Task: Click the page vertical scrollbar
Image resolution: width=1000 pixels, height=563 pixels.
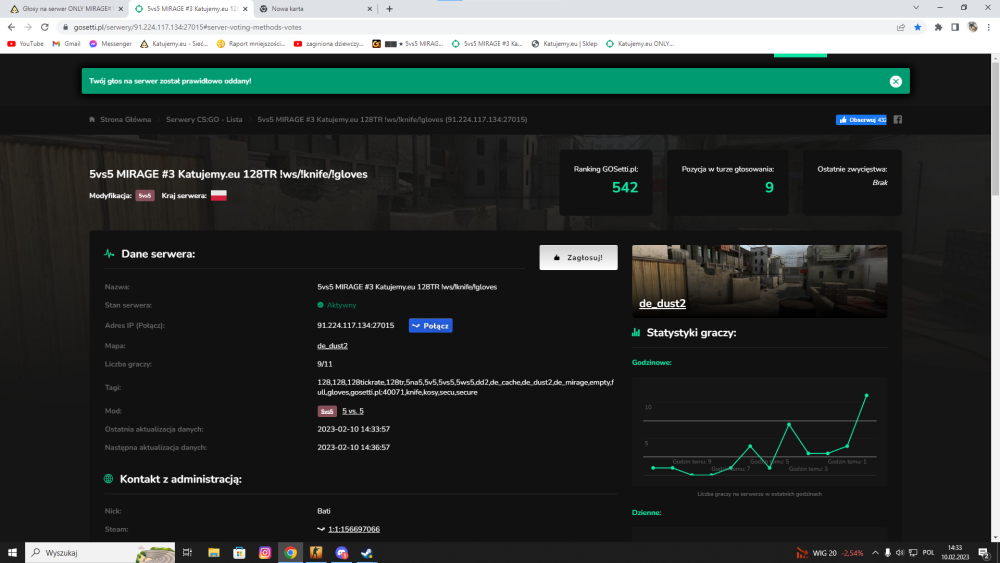Action: pos(995,297)
